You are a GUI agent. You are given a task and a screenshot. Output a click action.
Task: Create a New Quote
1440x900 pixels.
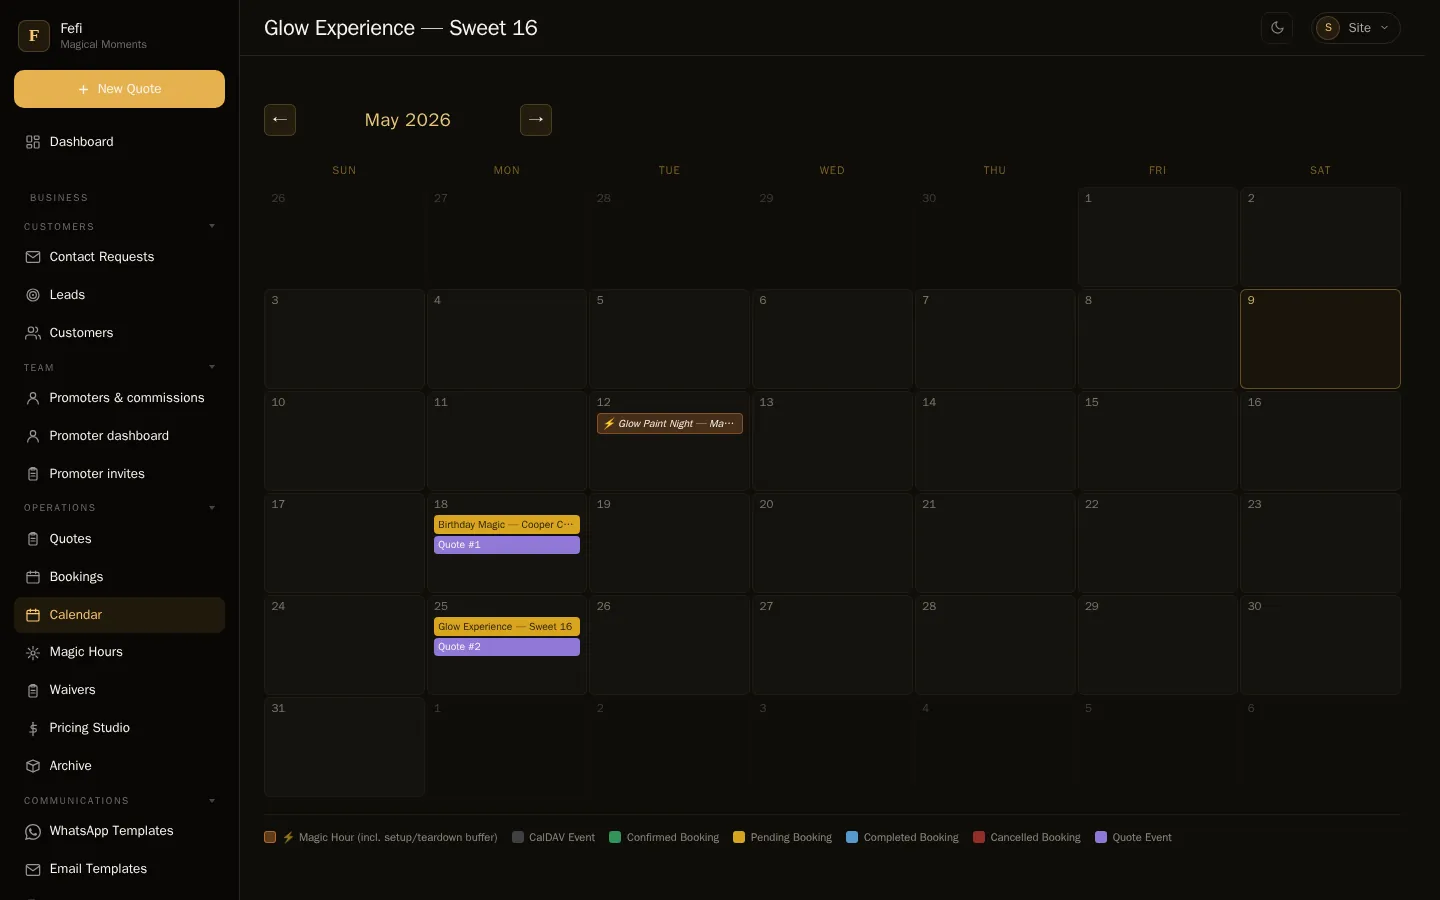(x=119, y=89)
